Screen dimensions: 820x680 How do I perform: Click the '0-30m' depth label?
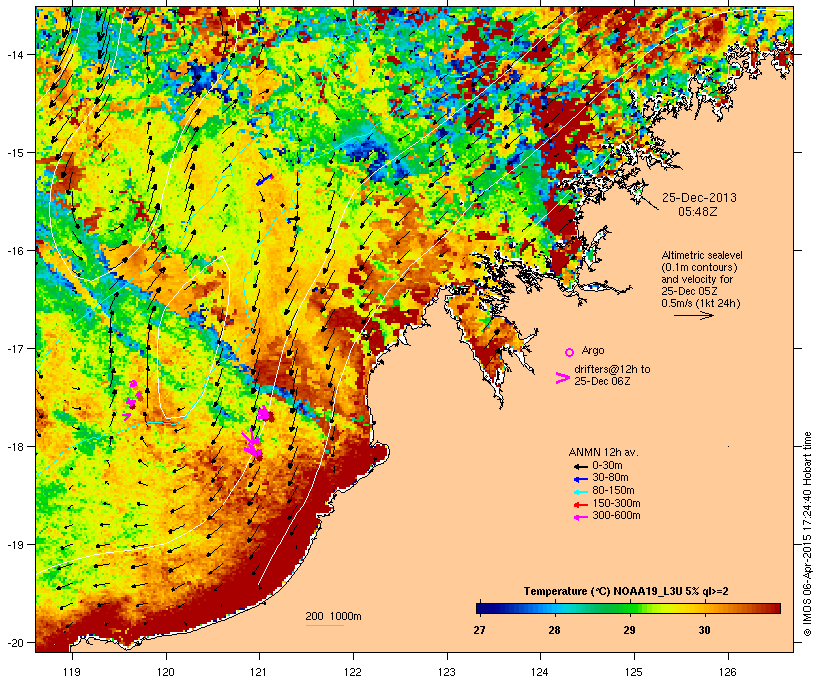pyautogui.click(x=607, y=466)
